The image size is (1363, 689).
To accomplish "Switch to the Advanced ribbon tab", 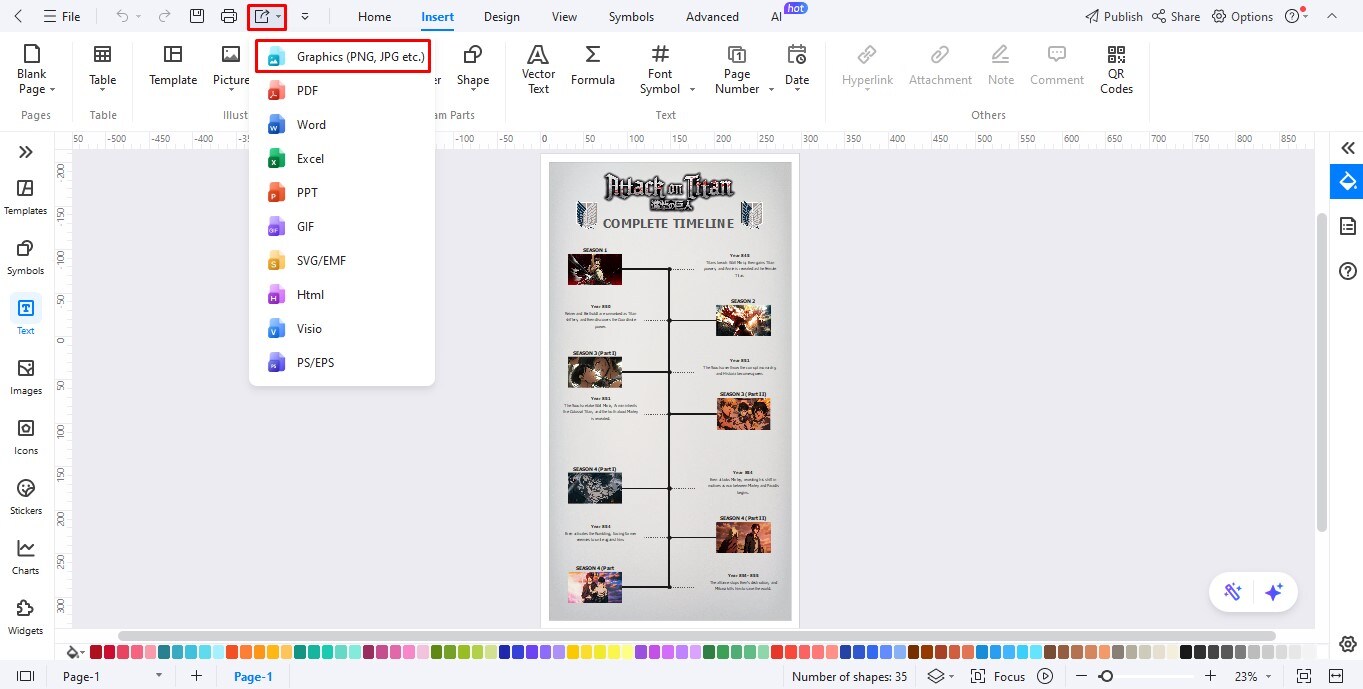I will [712, 16].
